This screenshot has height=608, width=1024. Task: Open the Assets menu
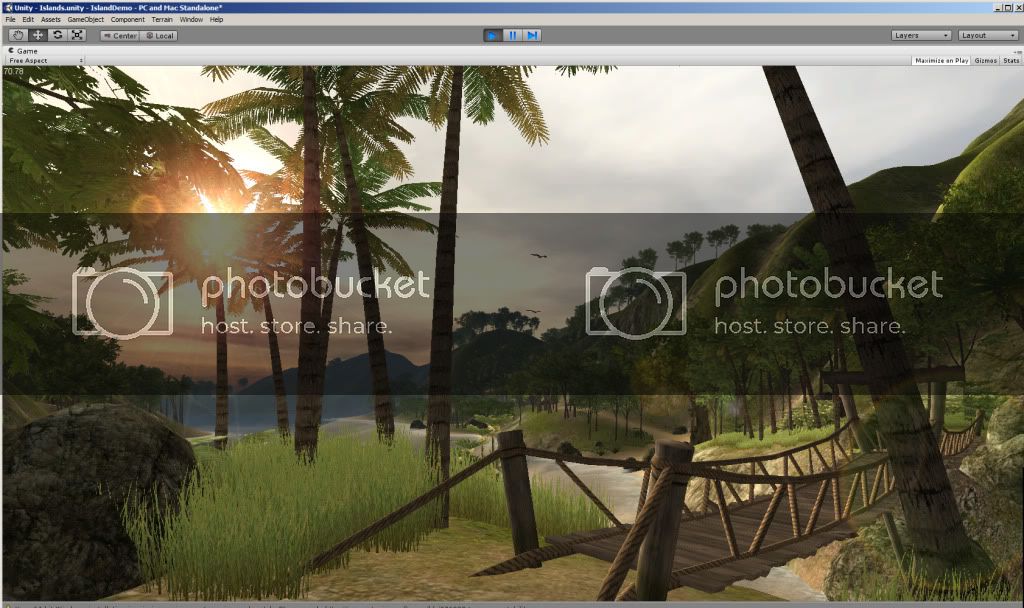pos(50,20)
